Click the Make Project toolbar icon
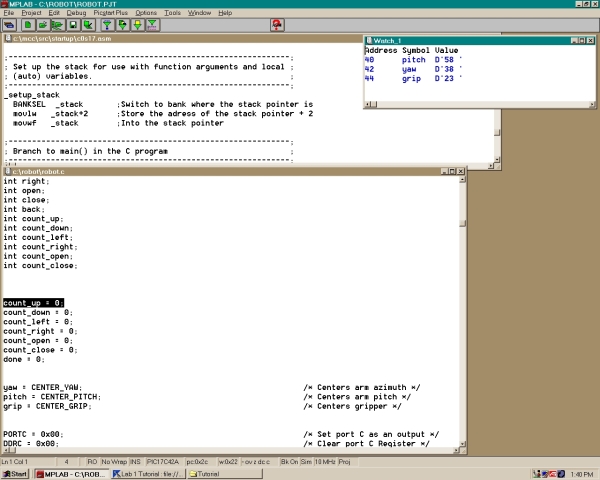Screen dimensions: 600x480 (x=122, y=25)
